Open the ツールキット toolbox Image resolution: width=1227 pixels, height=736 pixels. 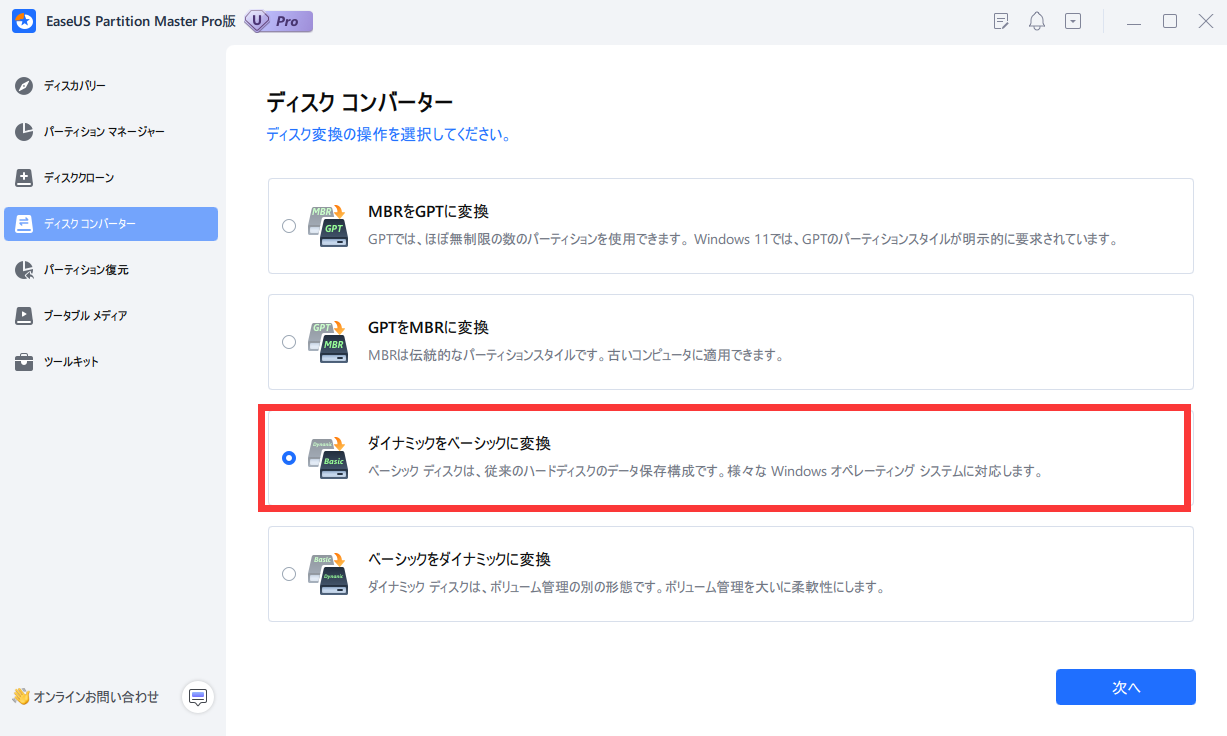22,361
